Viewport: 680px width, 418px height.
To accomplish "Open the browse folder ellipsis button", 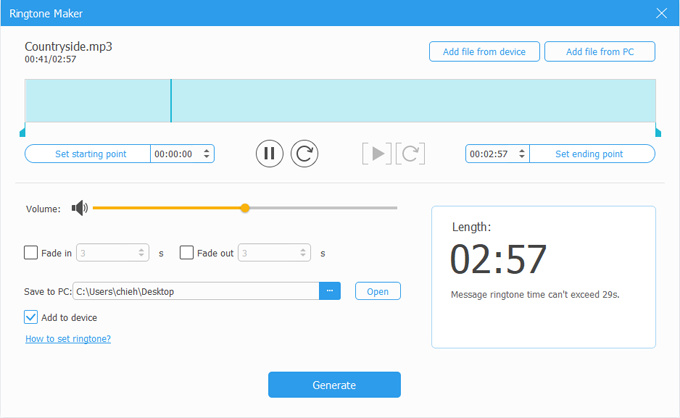I will click(331, 291).
